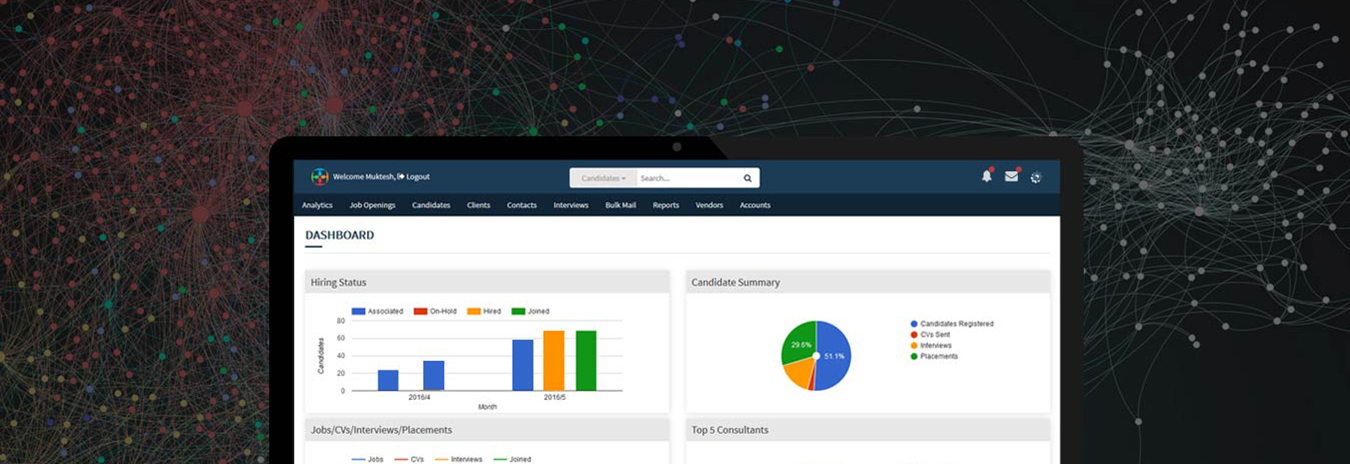
Task: Click the magnifier search icon
Action: coord(748,178)
